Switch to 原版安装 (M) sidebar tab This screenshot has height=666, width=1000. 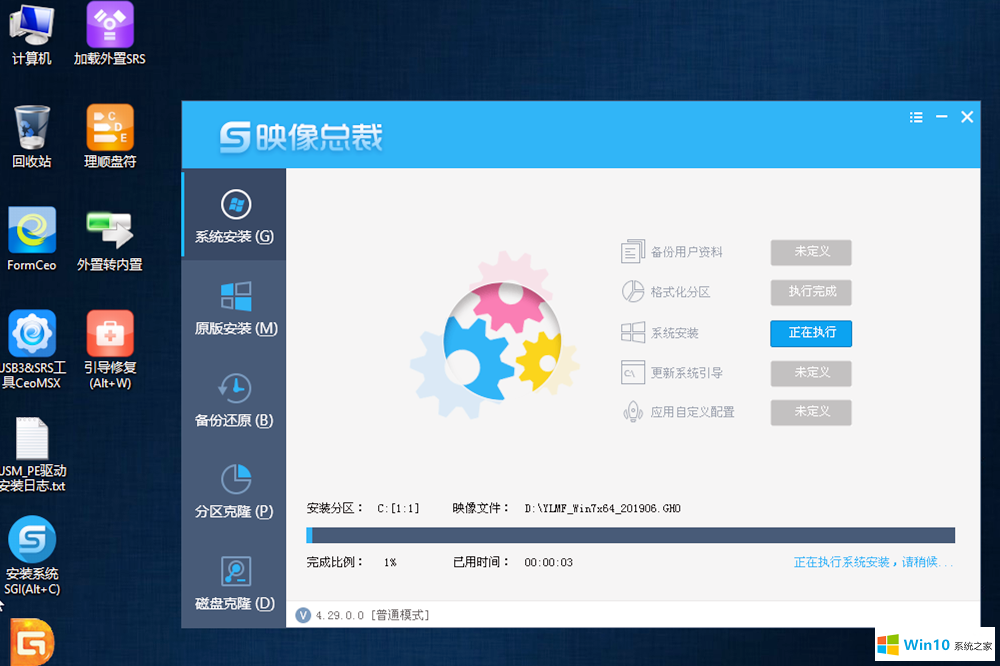(234, 308)
